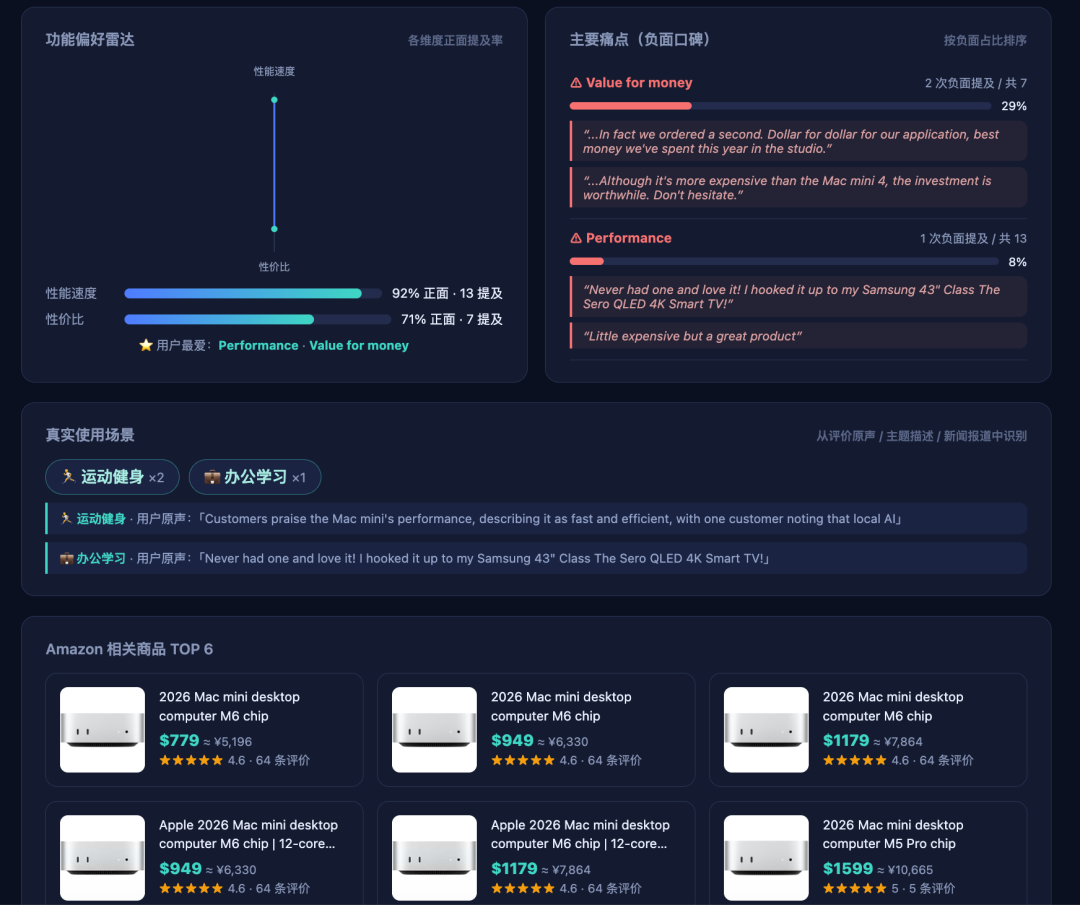Click the 29% negative share progress bar
1080x905 pixels.
pos(780,106)
